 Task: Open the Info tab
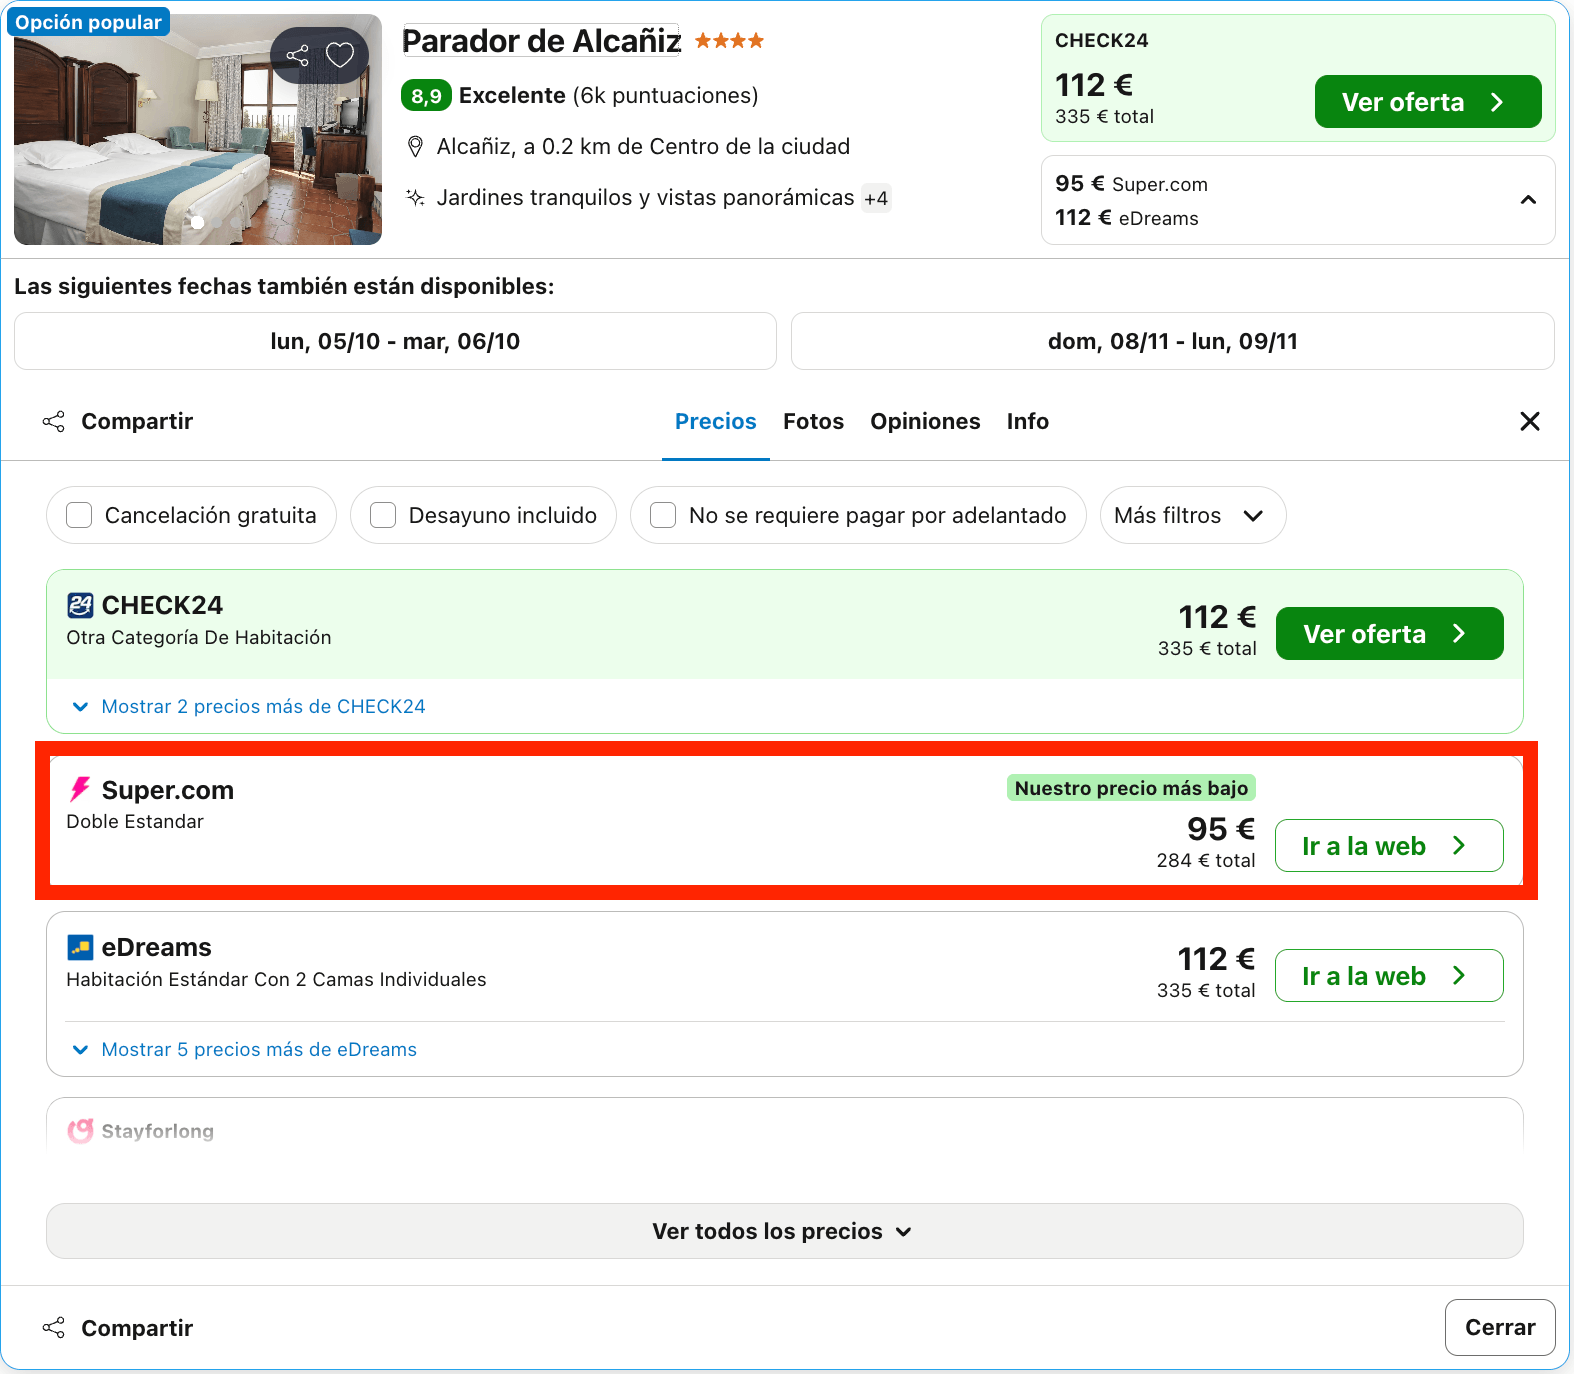(1028, 421)
